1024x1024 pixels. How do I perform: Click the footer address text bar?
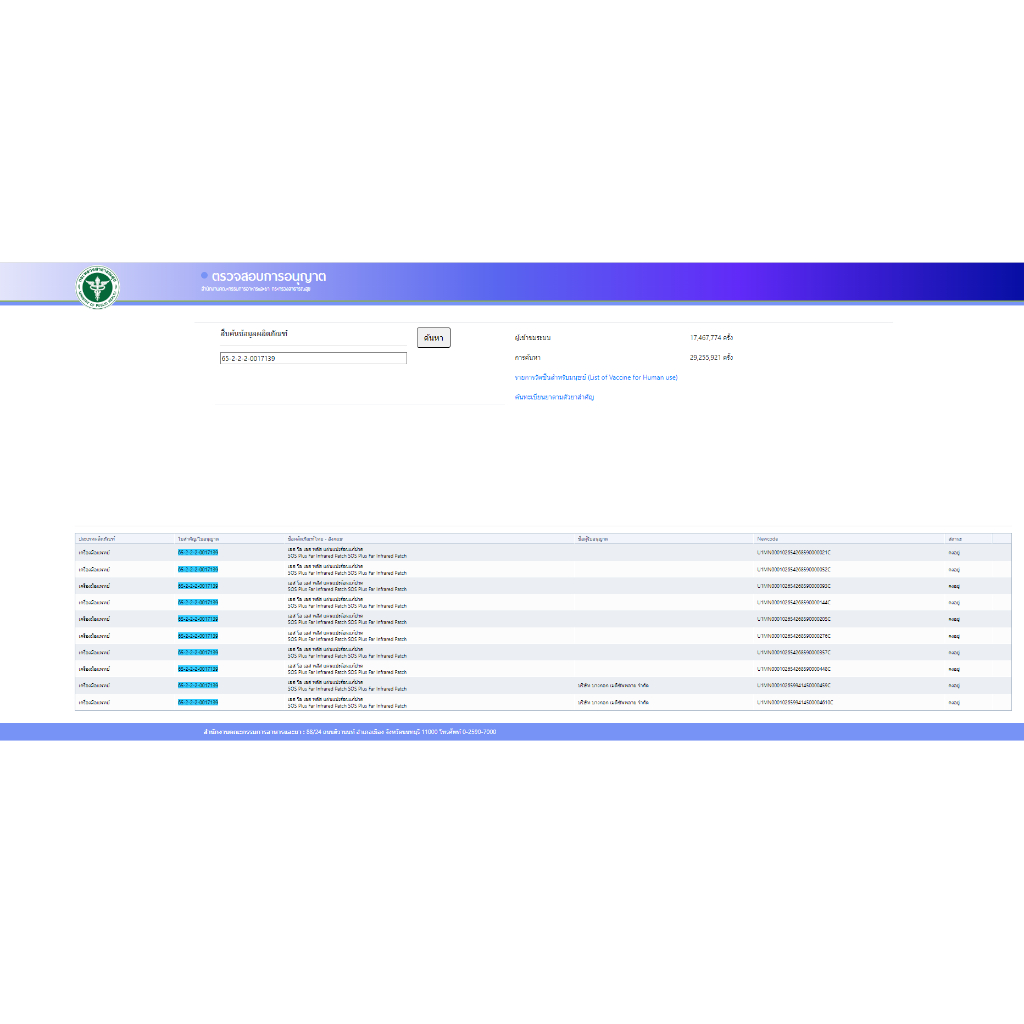tap(349, 732)
